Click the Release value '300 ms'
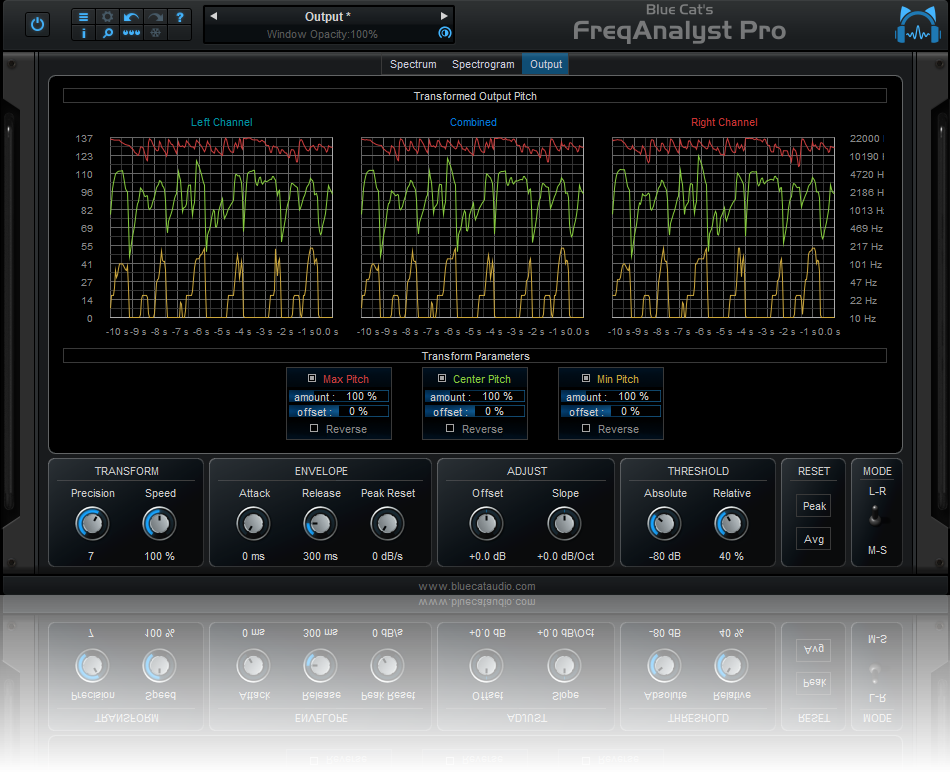Screen dimensions: 950x773 (321, 556)
